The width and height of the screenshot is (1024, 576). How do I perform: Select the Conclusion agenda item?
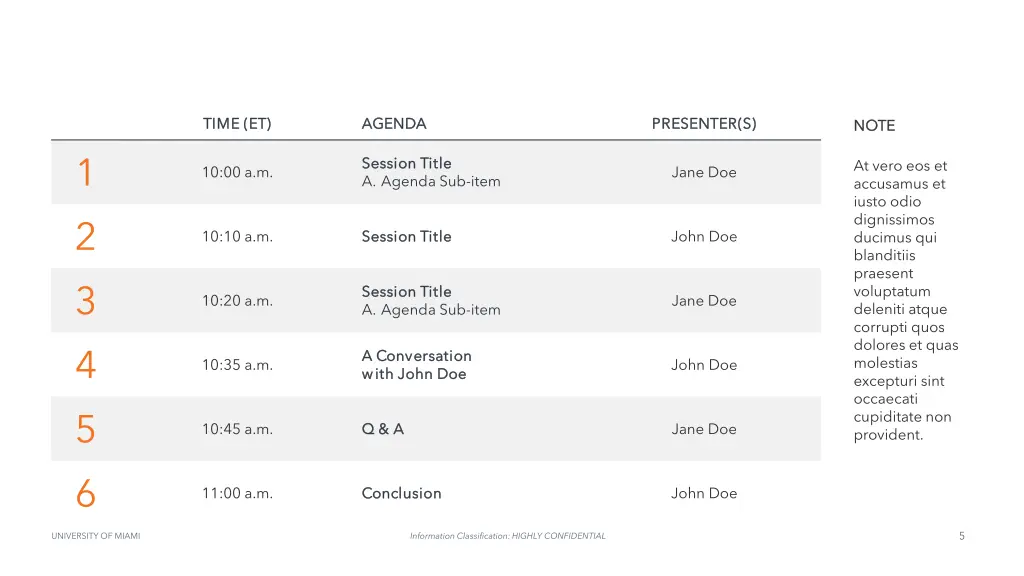(x=402, y=493)
